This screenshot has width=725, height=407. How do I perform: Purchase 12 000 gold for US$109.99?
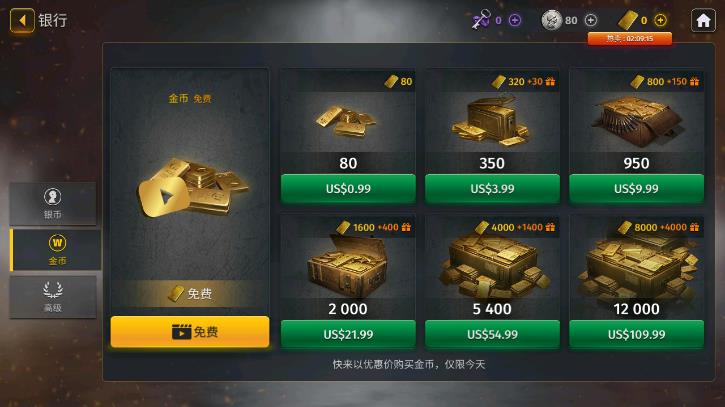click(x=636, y=334)
